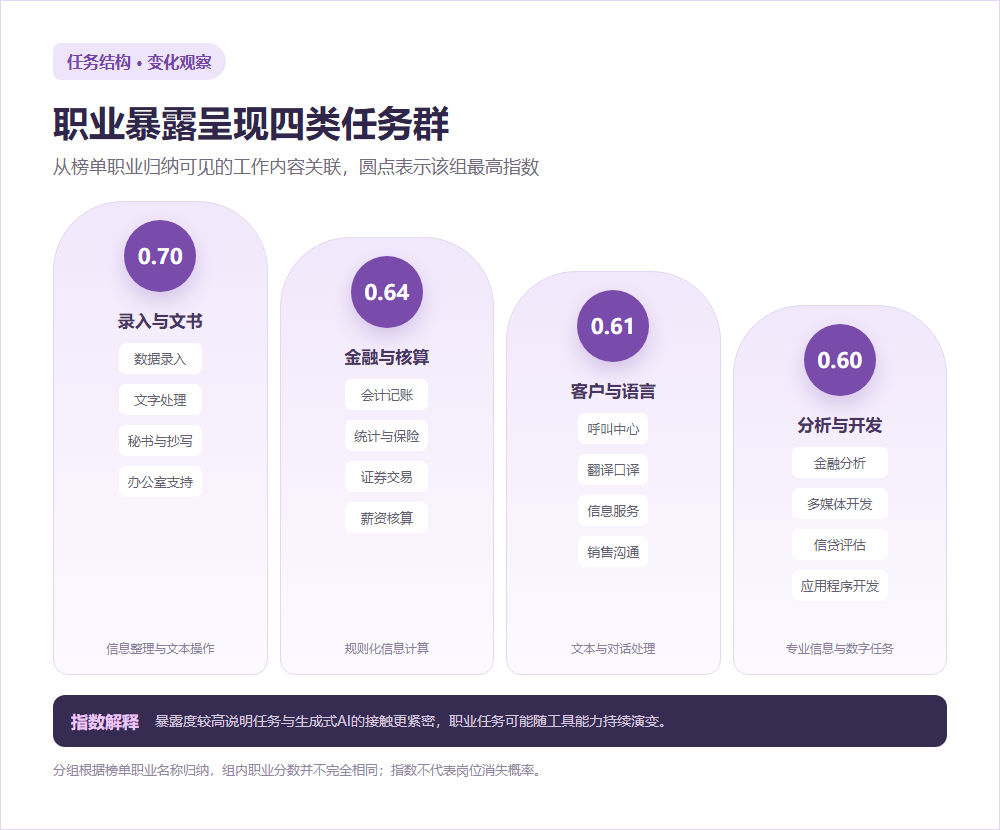Select the headline 职业暴露呈现四类任务群
Screen dimensions: 1000x830
pyautogui.click(x=251, y=124)
